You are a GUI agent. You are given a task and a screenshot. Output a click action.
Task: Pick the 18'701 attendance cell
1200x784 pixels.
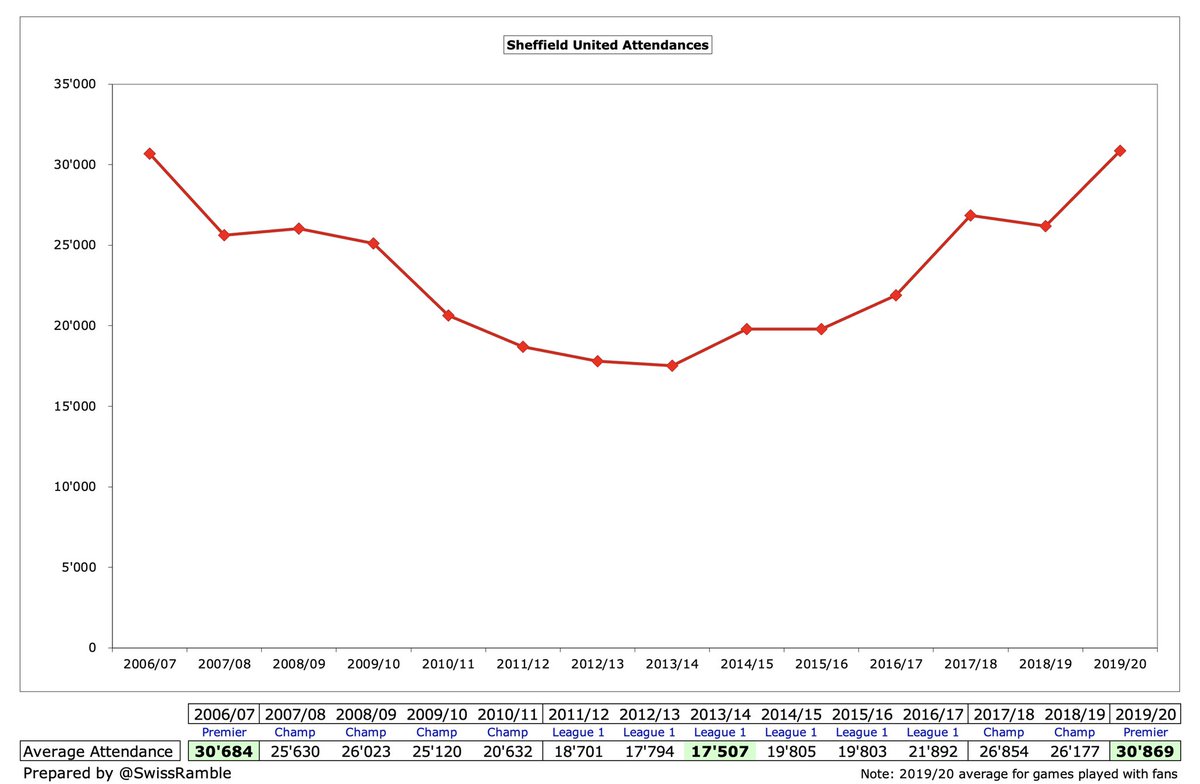point(580,751)
